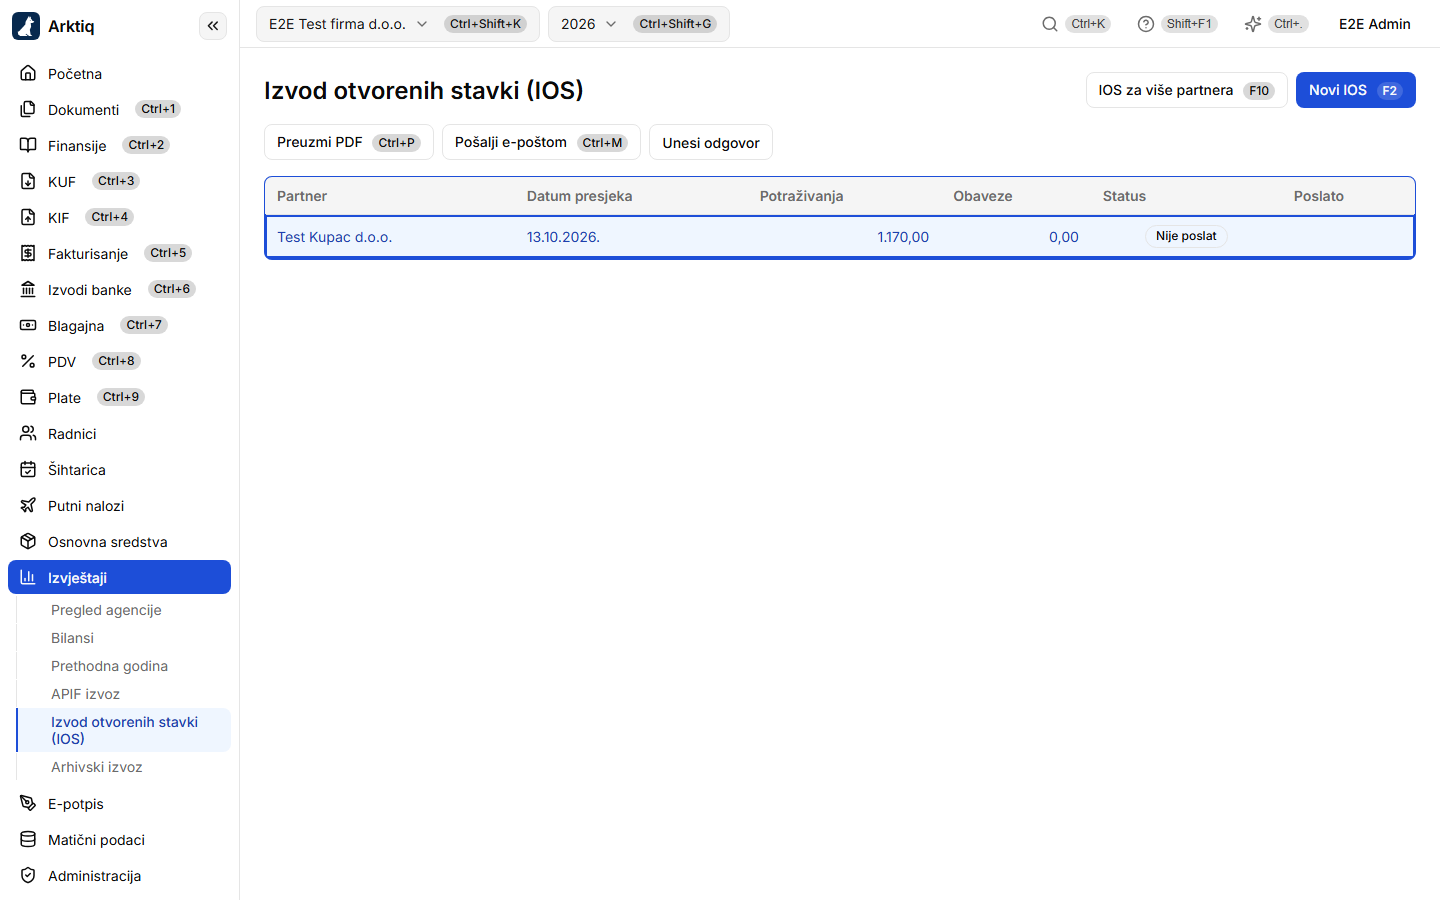Click IOS za više partnera button

coord(1186,90)
